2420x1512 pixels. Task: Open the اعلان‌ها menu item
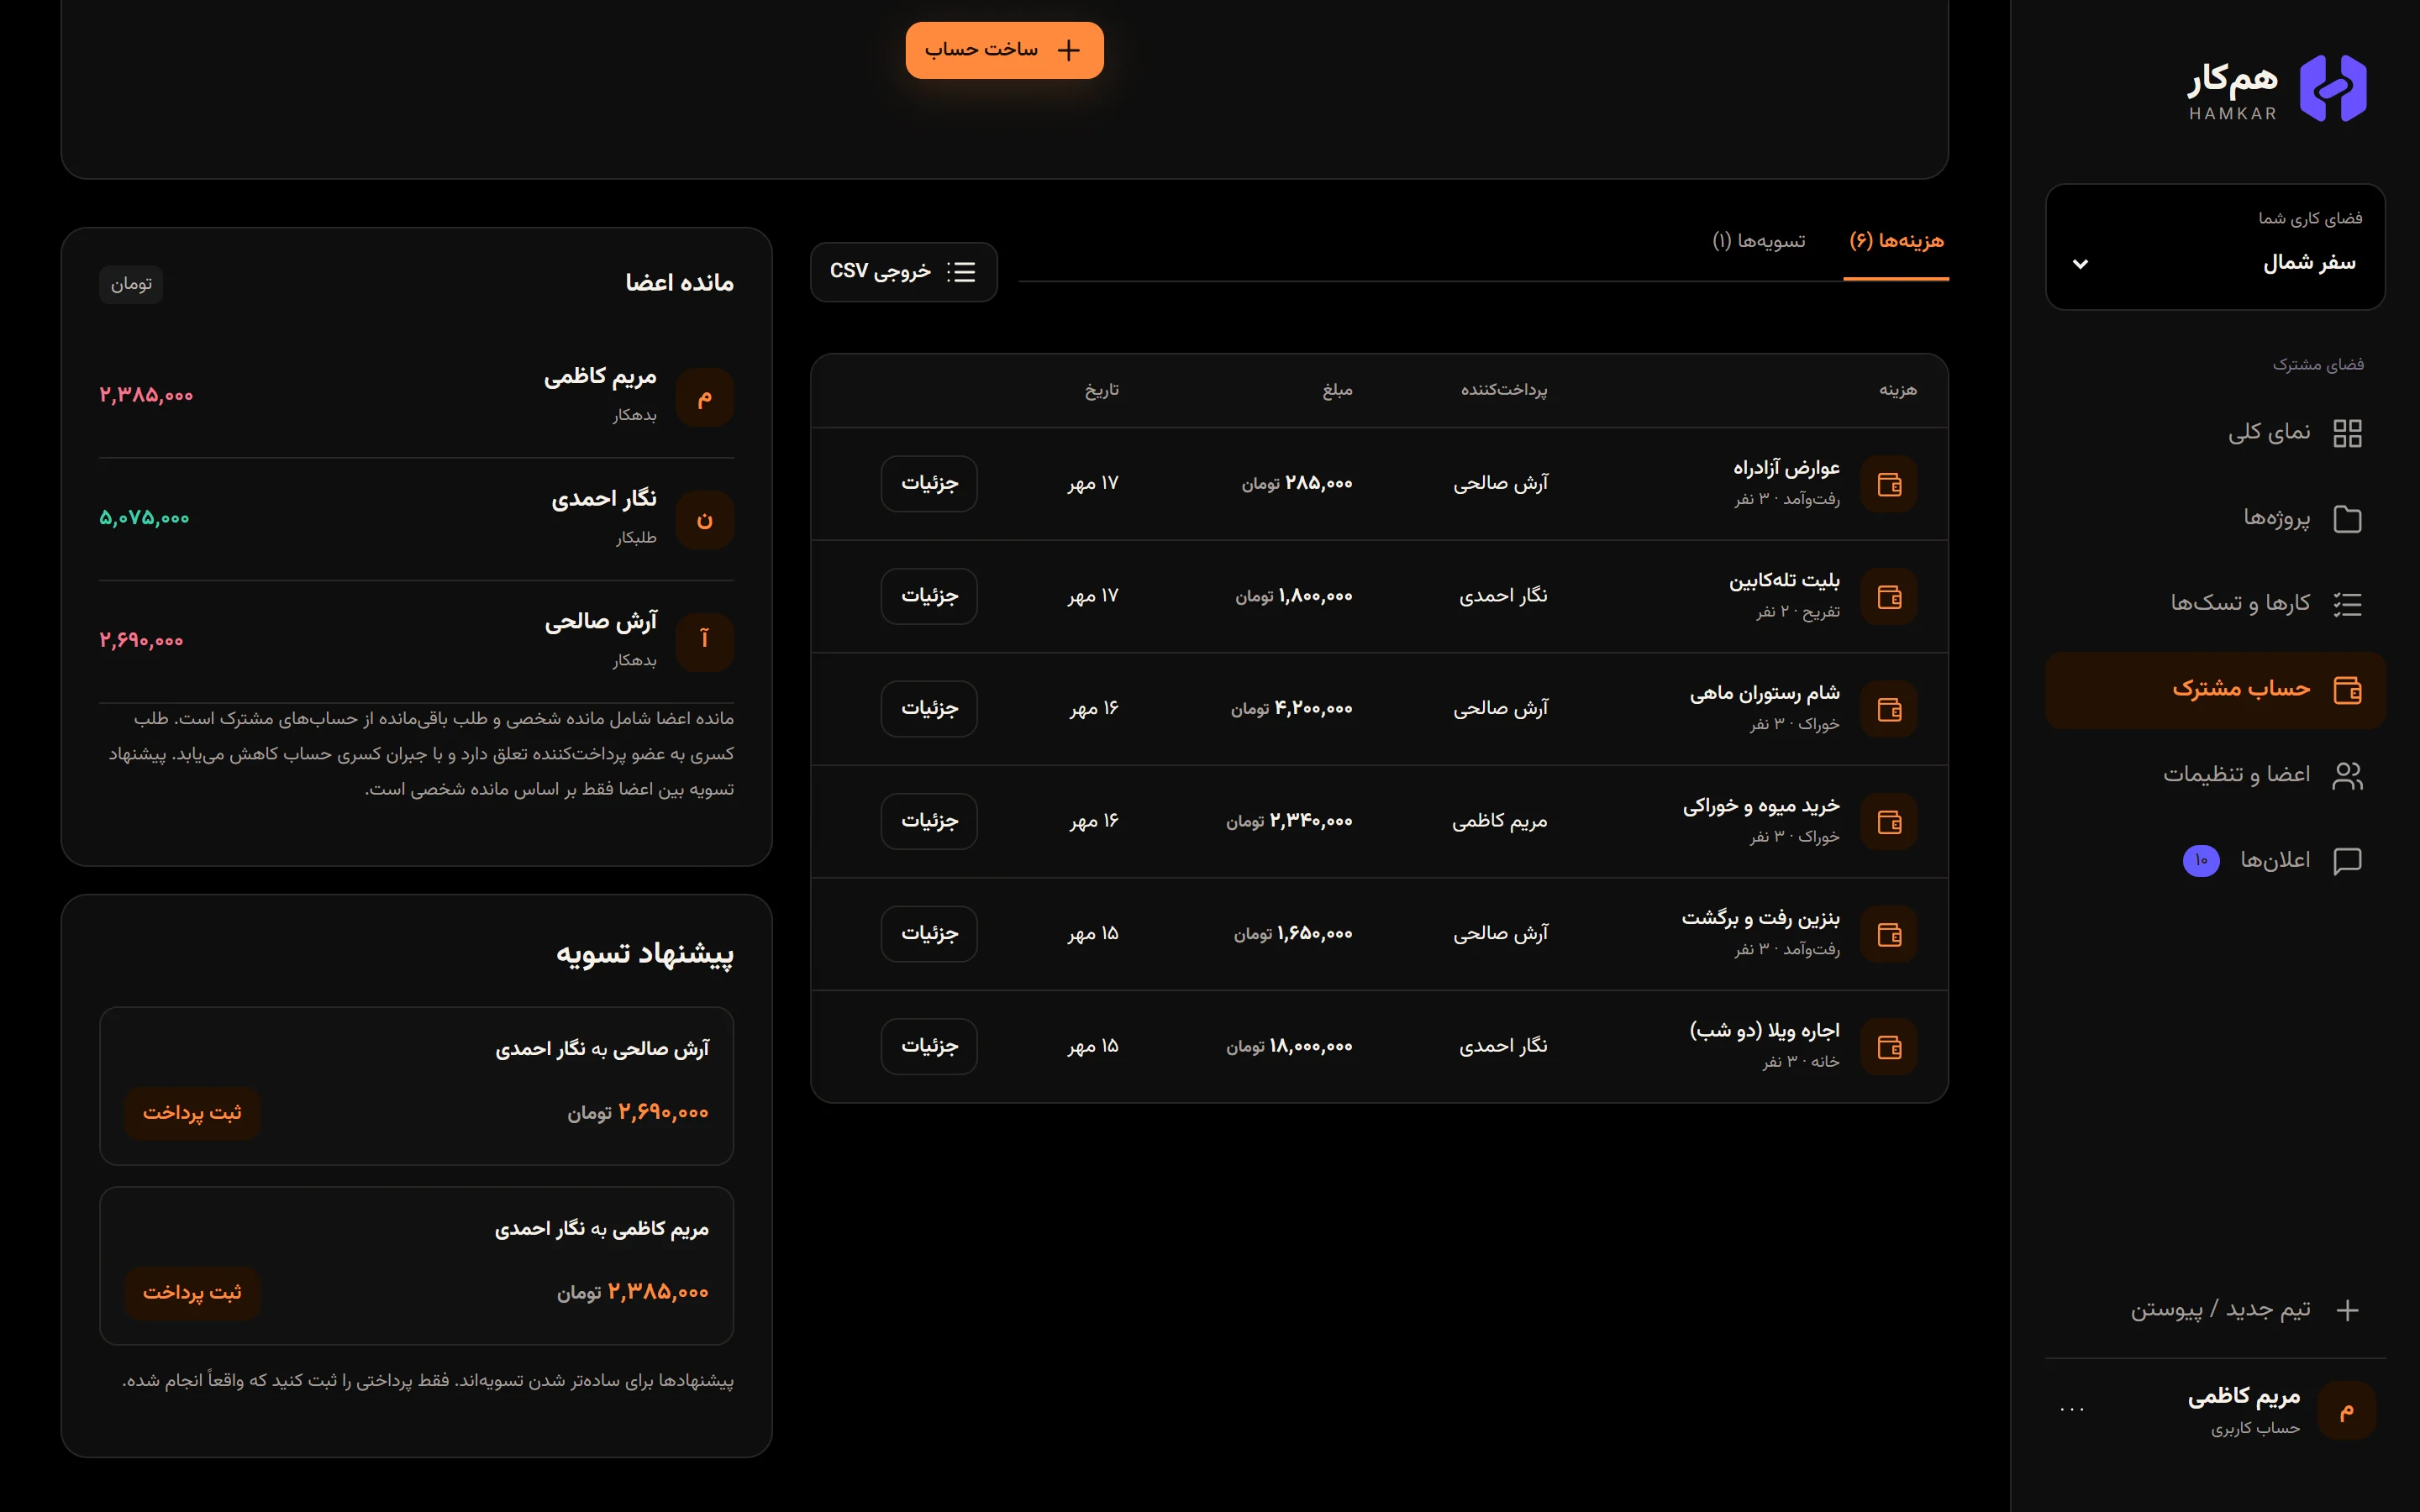click(x=2215, y=861)
